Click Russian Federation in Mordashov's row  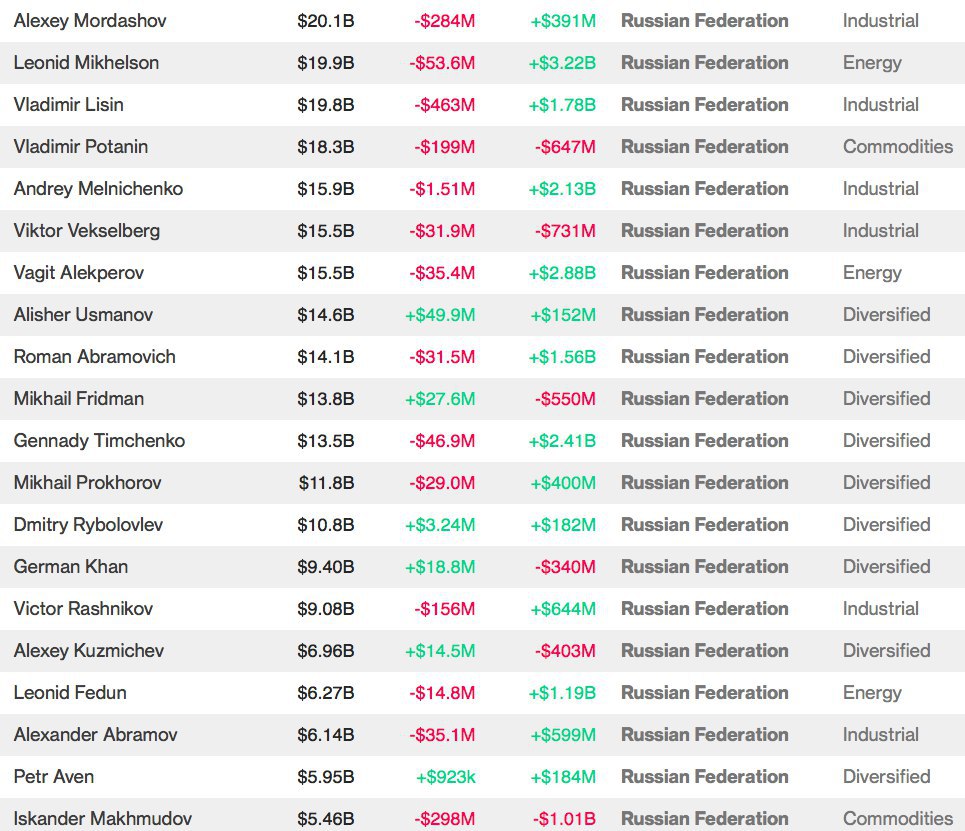(705, 21)
